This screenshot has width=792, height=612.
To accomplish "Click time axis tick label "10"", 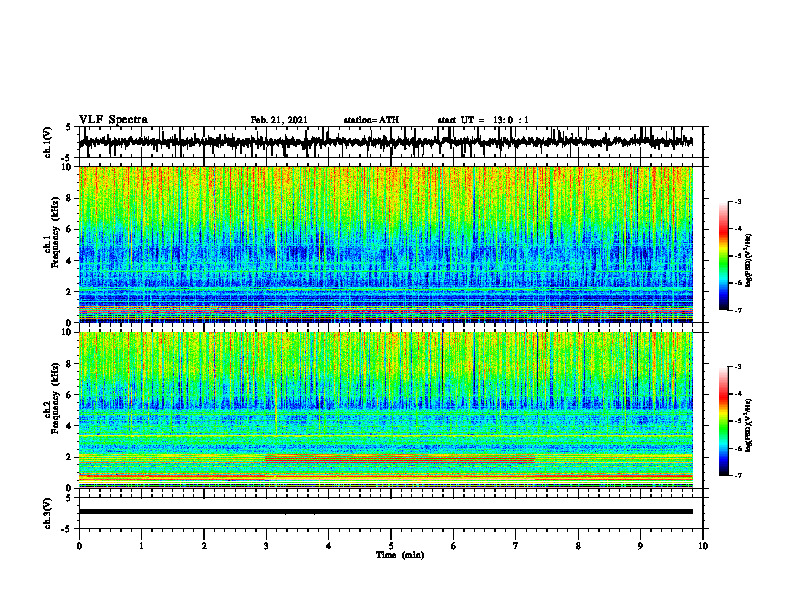I will point(703,546).
